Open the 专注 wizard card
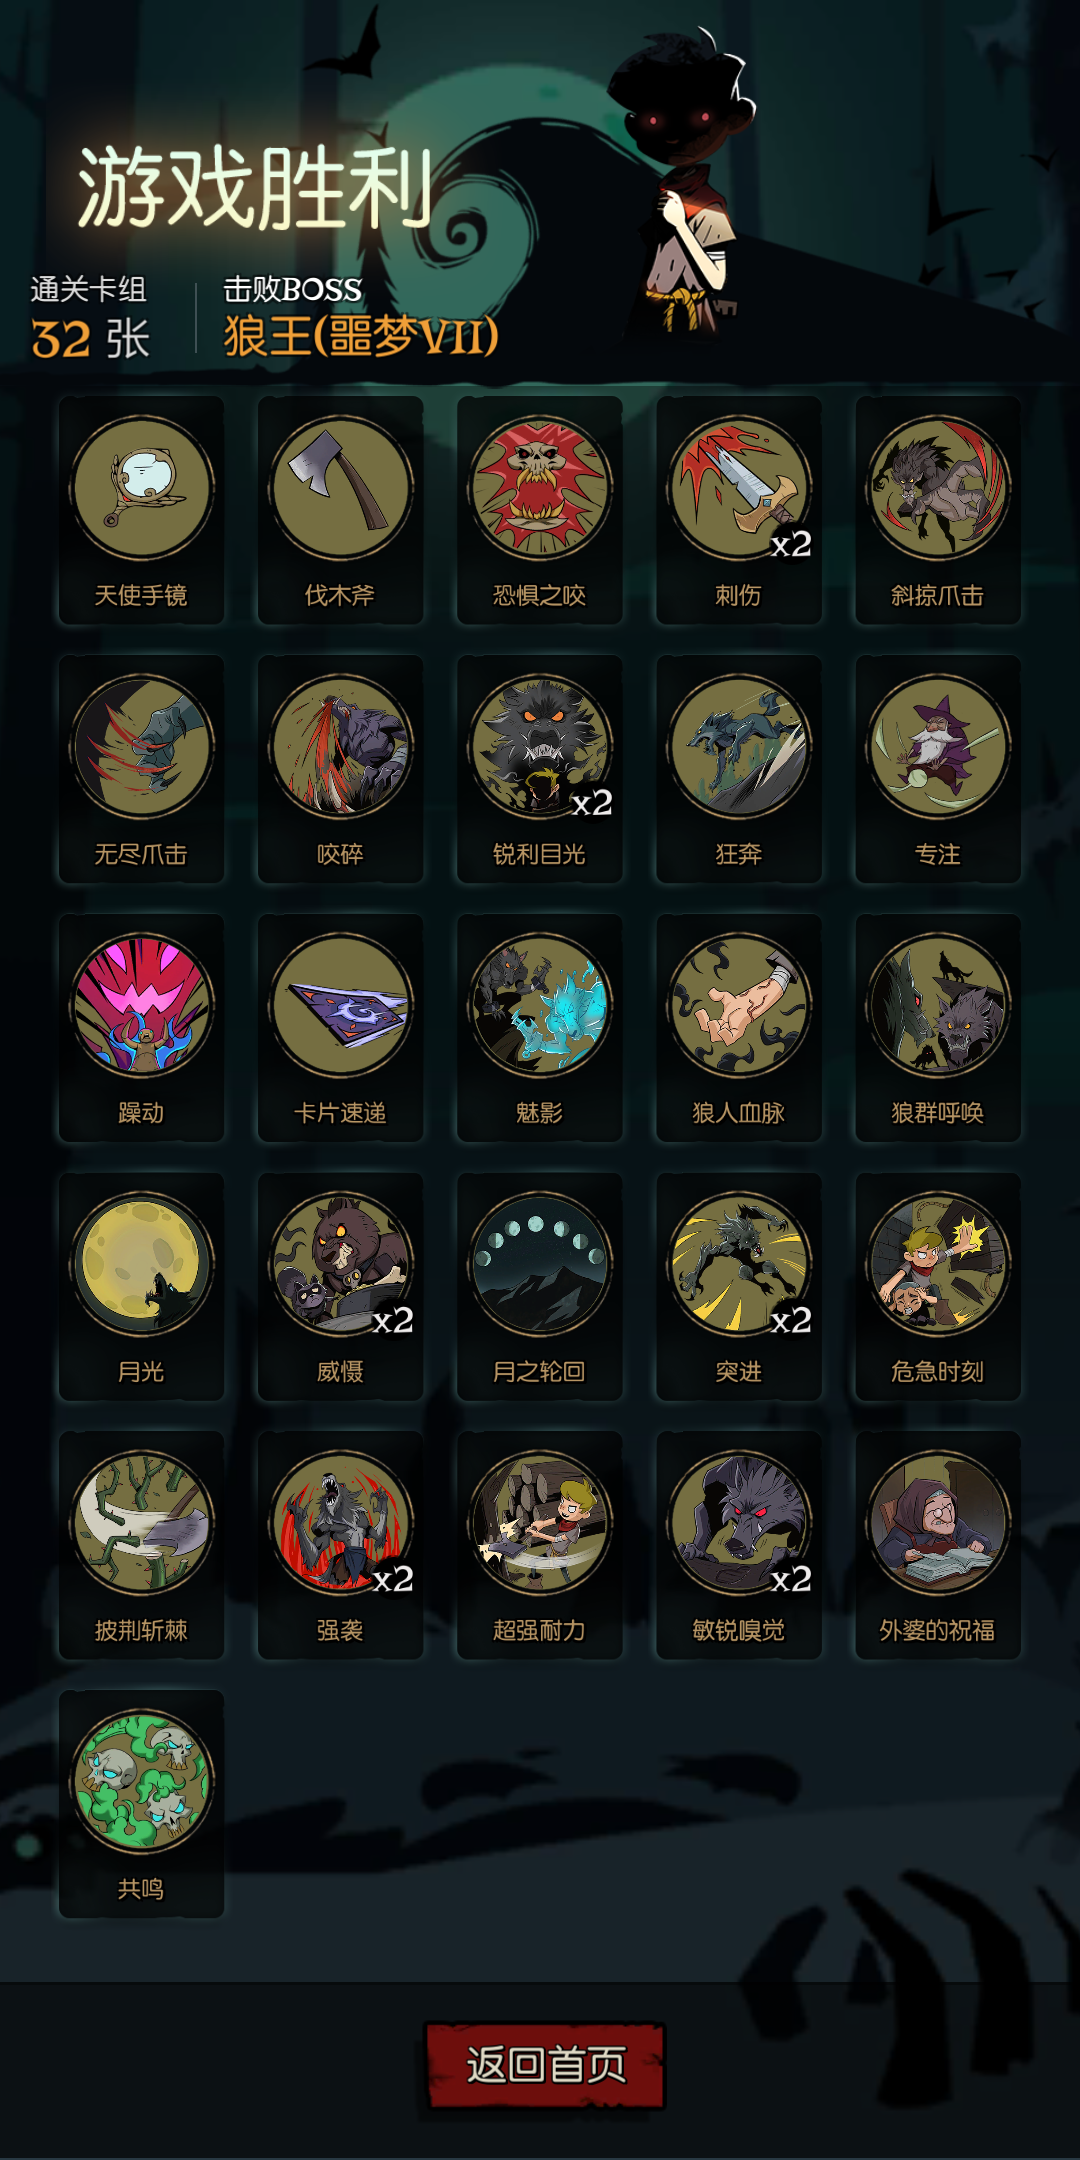 tap(937, 769)
